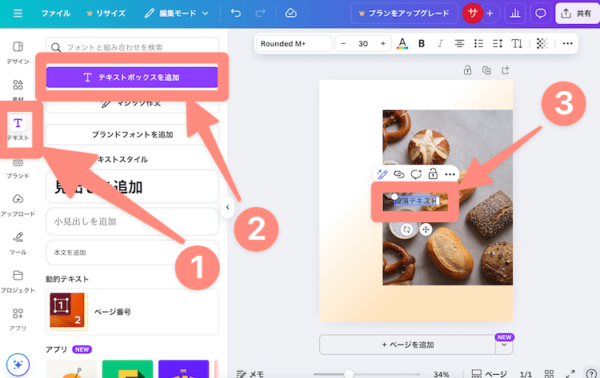Duplicate the page
The height and width of the screenshot is (378, 600).
click(486, 70)
